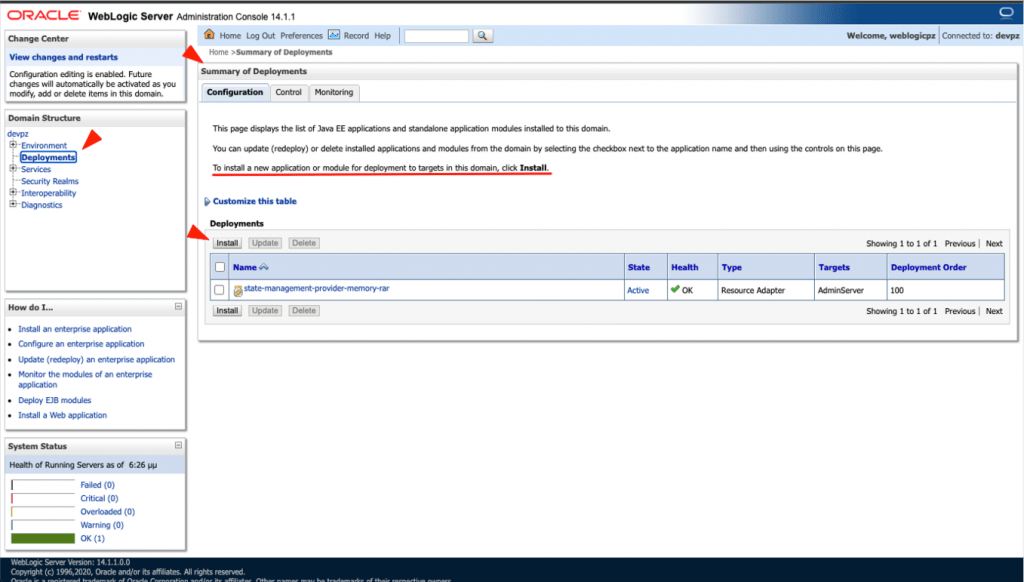Click Next in the top pagination
The image size is (1024, 582).
(994, 244)
